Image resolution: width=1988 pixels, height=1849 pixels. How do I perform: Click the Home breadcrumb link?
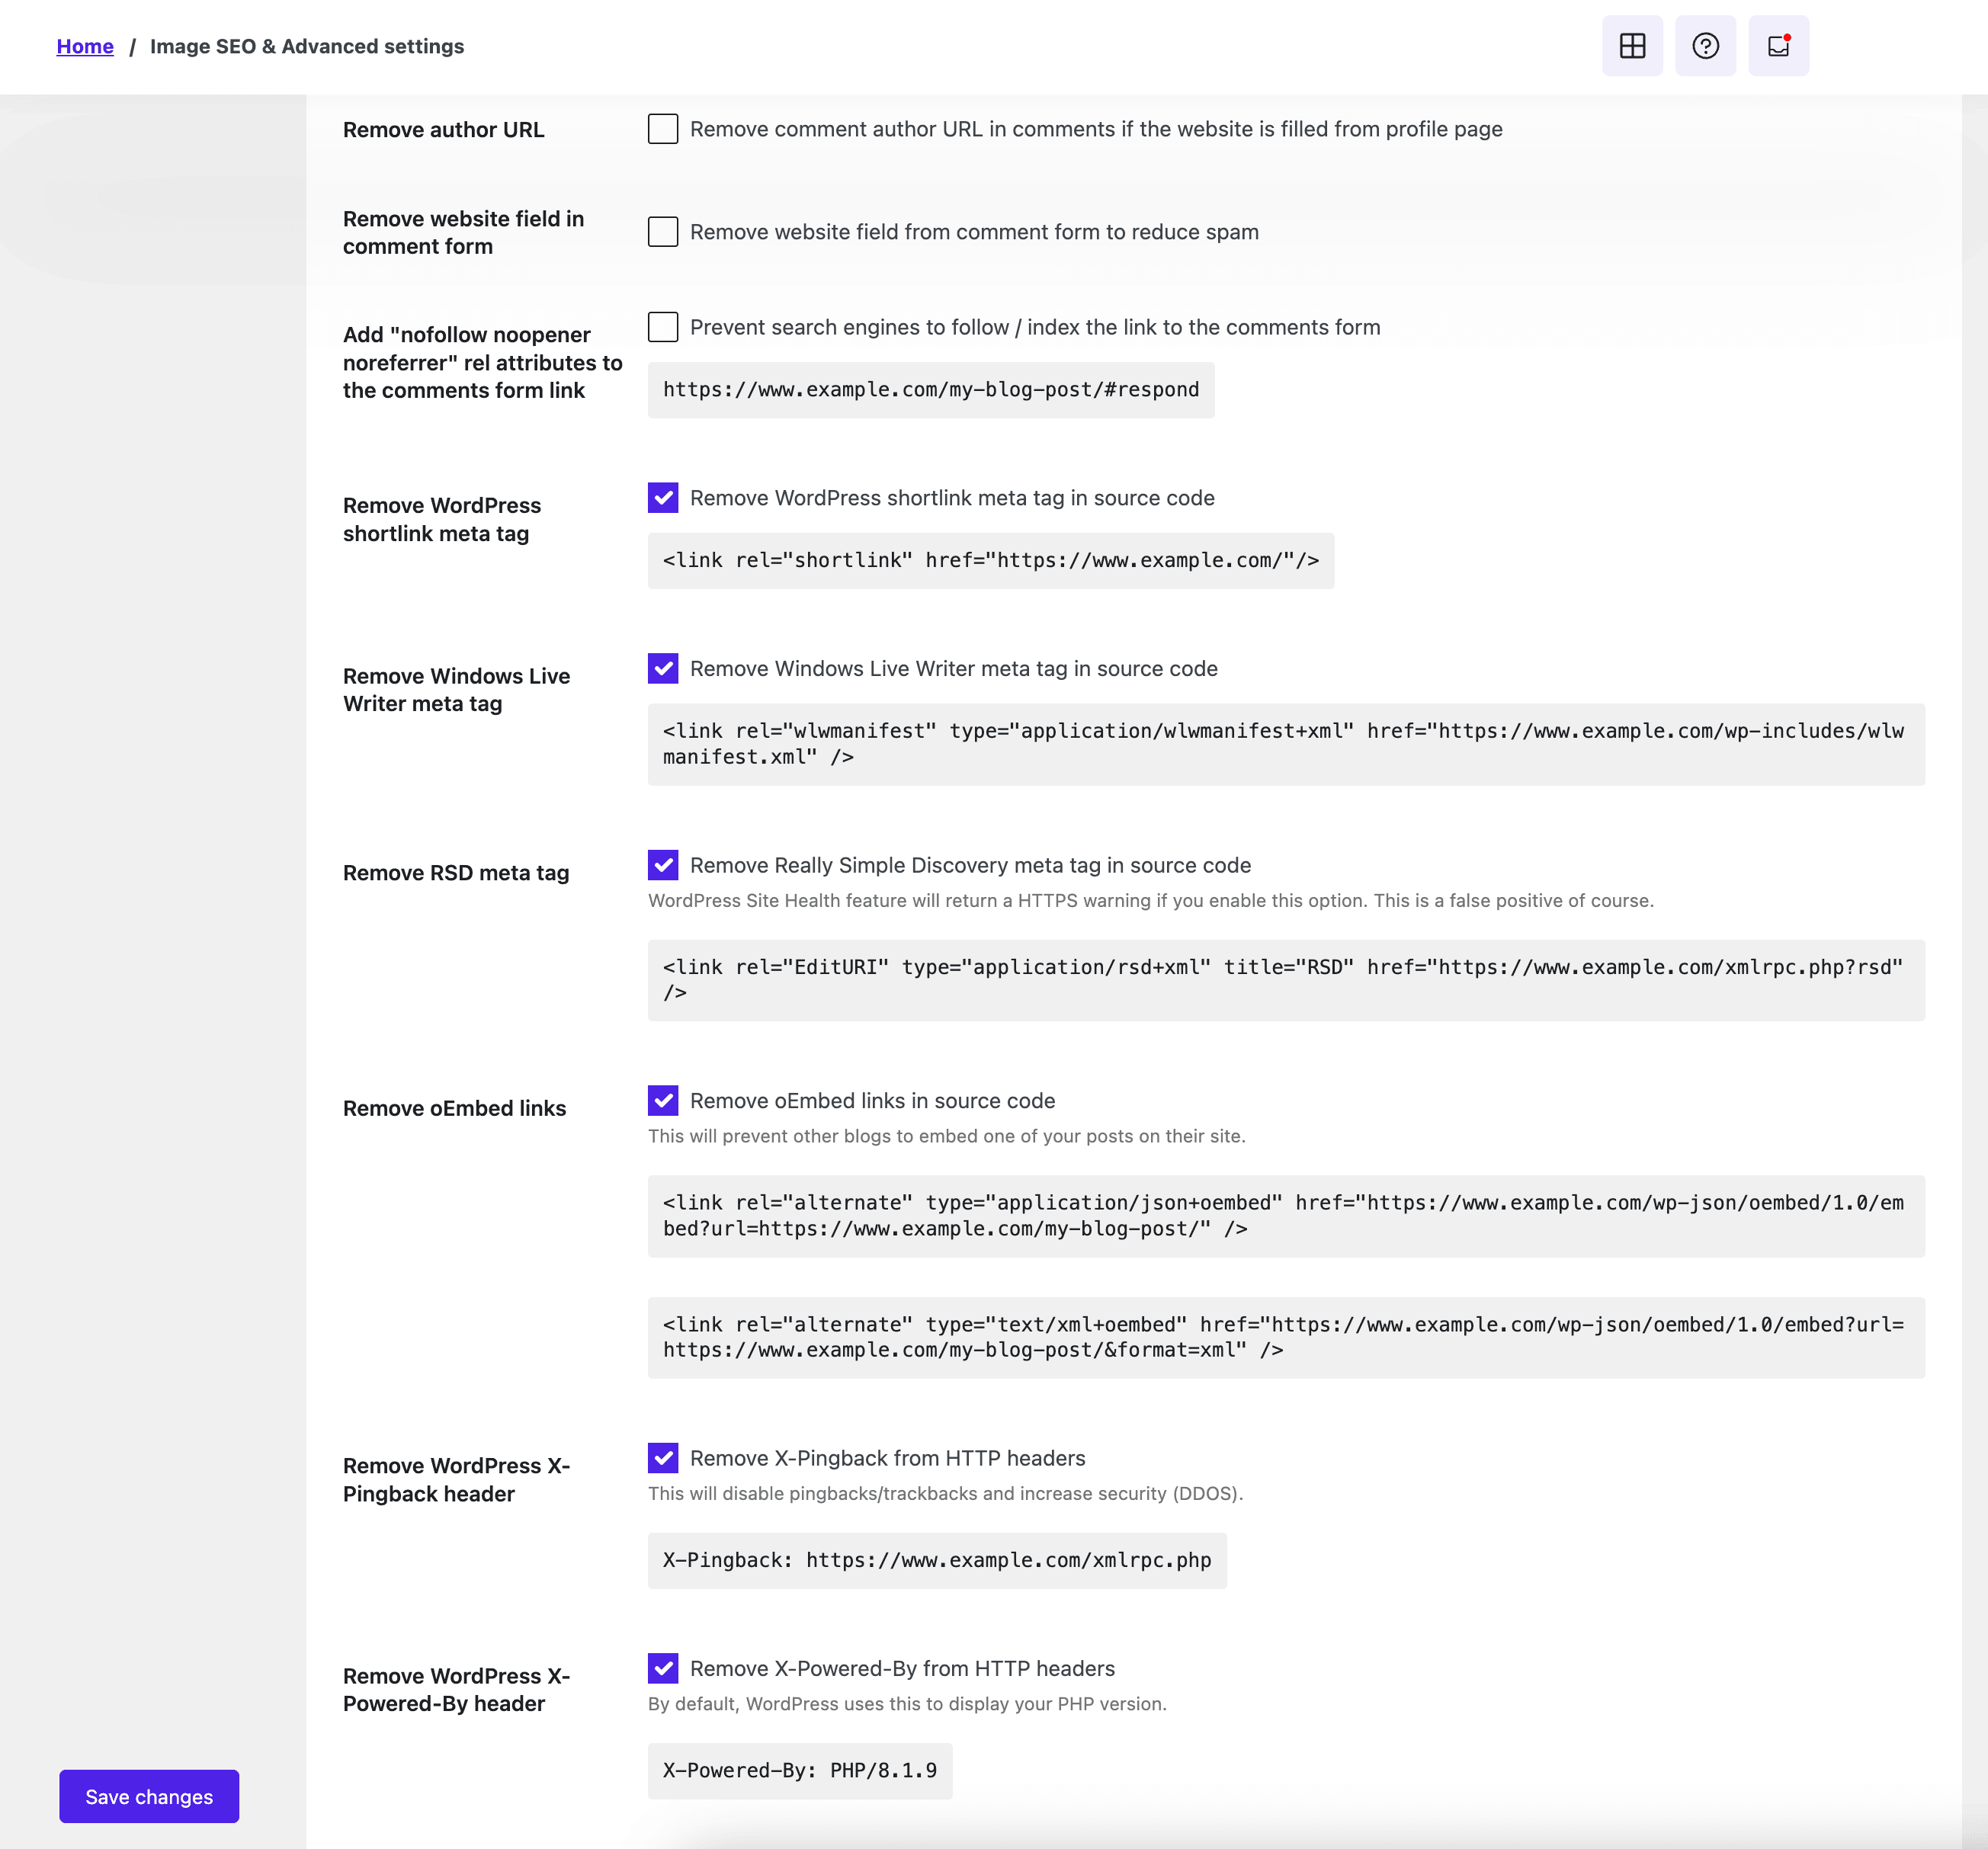[85, 46]
